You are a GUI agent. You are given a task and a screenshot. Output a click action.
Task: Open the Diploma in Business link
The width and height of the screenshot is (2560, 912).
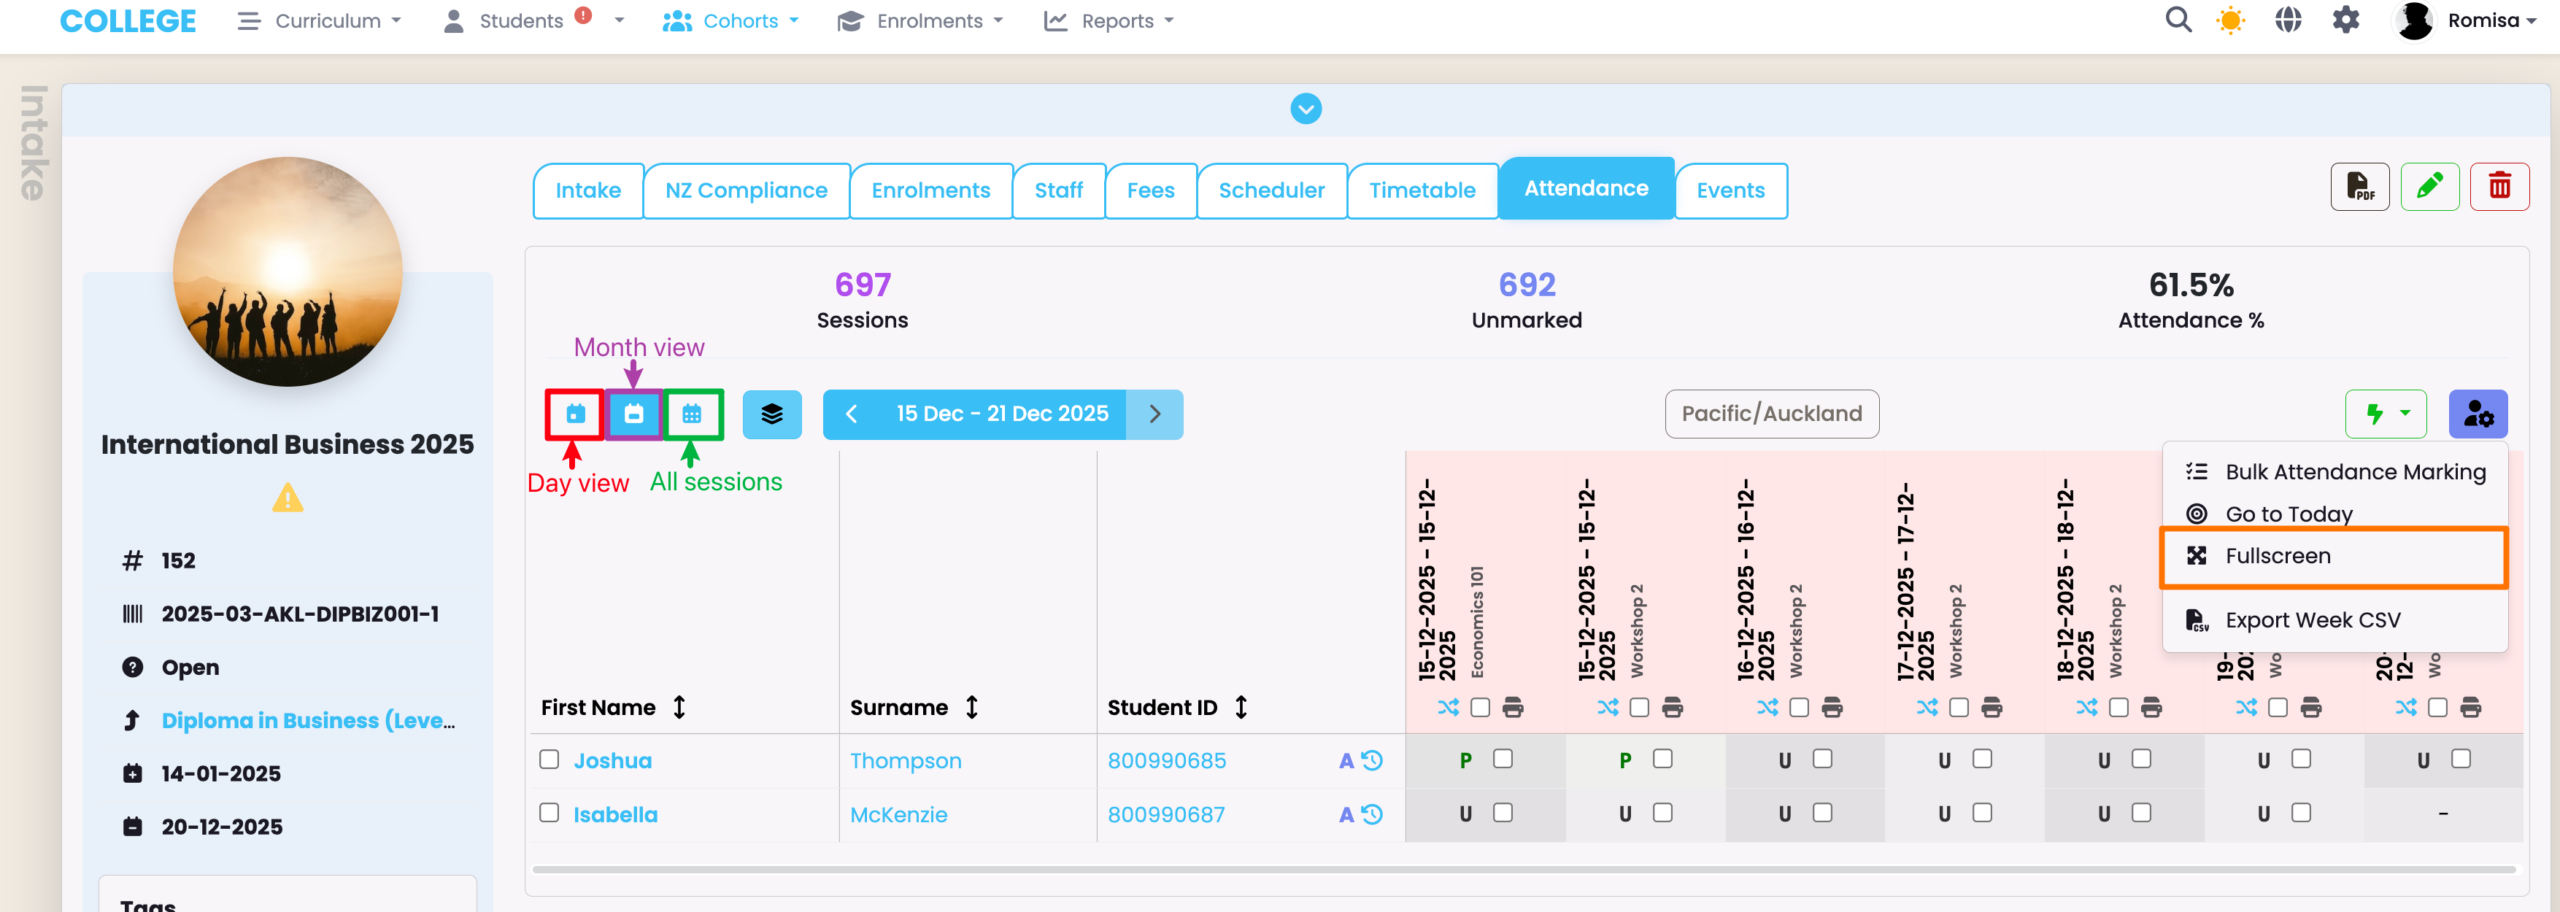308,721
